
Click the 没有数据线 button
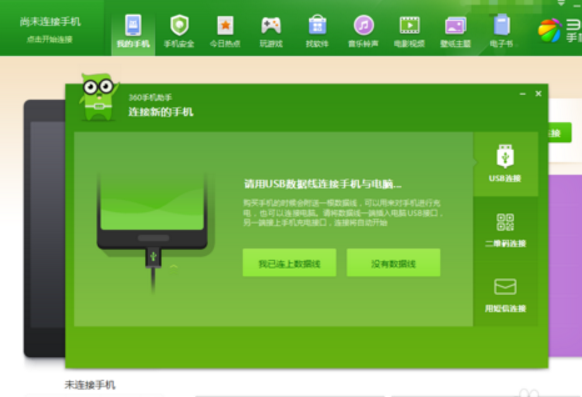[x=393, y=263]
